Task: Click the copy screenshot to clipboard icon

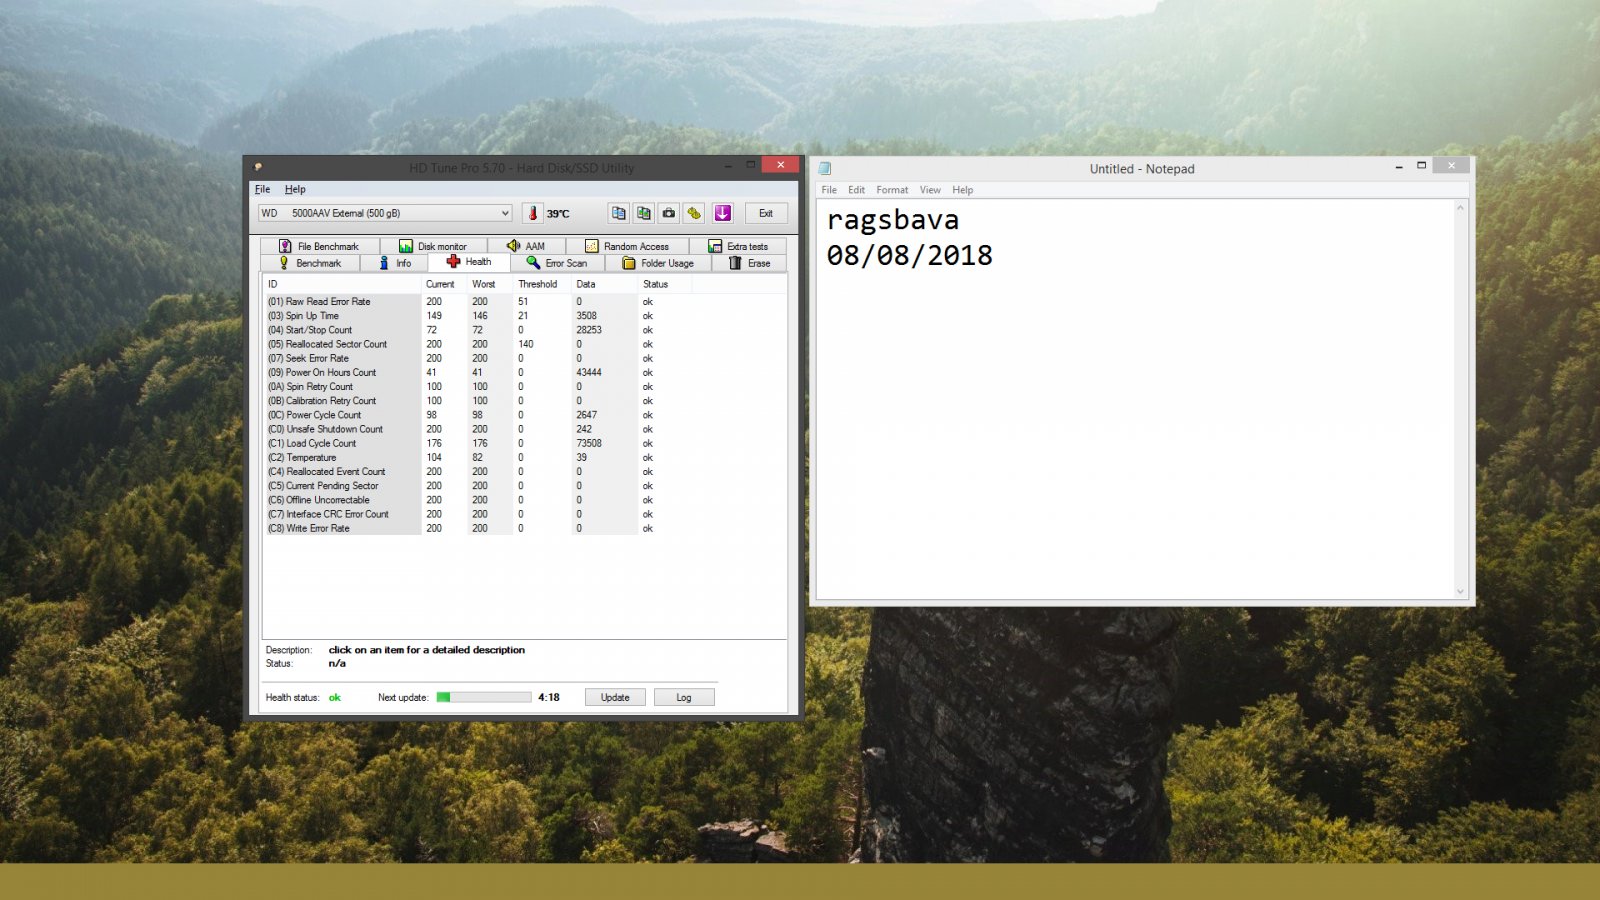Action: pos(644,213)
